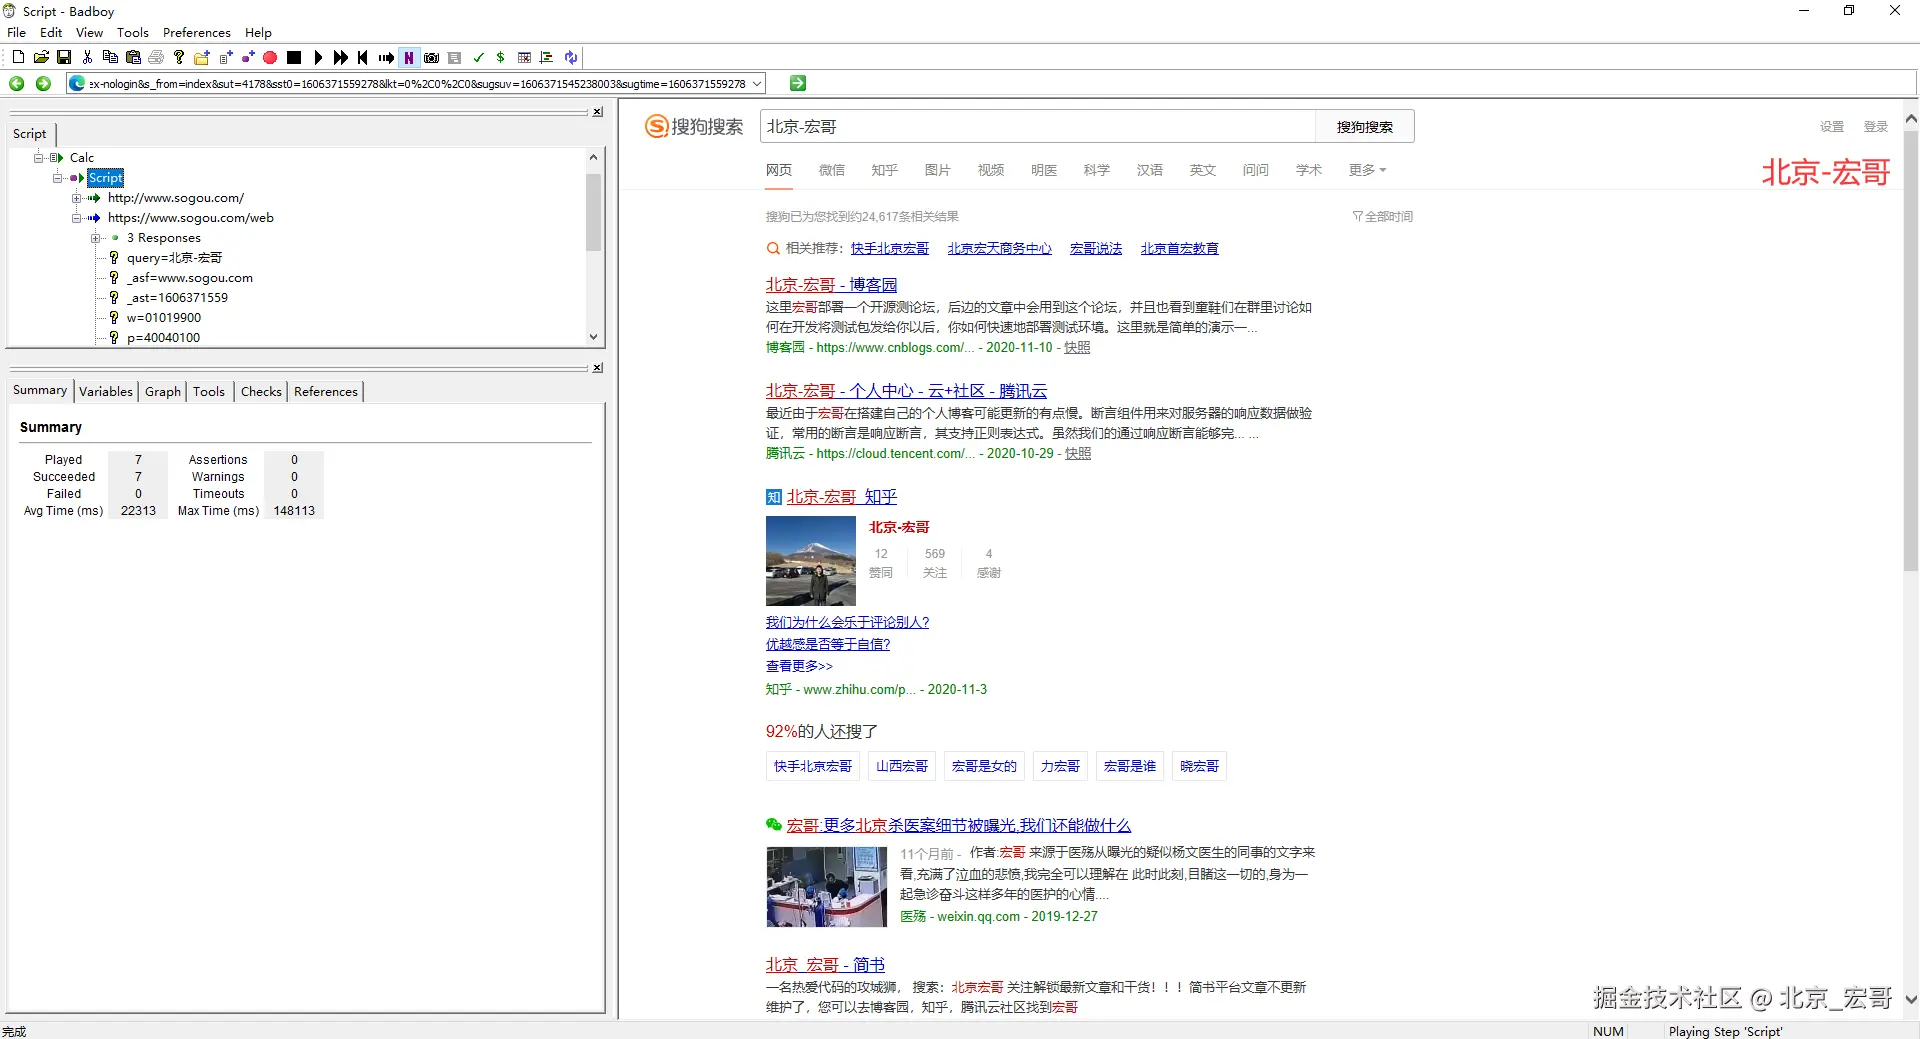The image size is (1920, 1039).
Task: Play the script with the single triangle
Action: click(318, 58)
